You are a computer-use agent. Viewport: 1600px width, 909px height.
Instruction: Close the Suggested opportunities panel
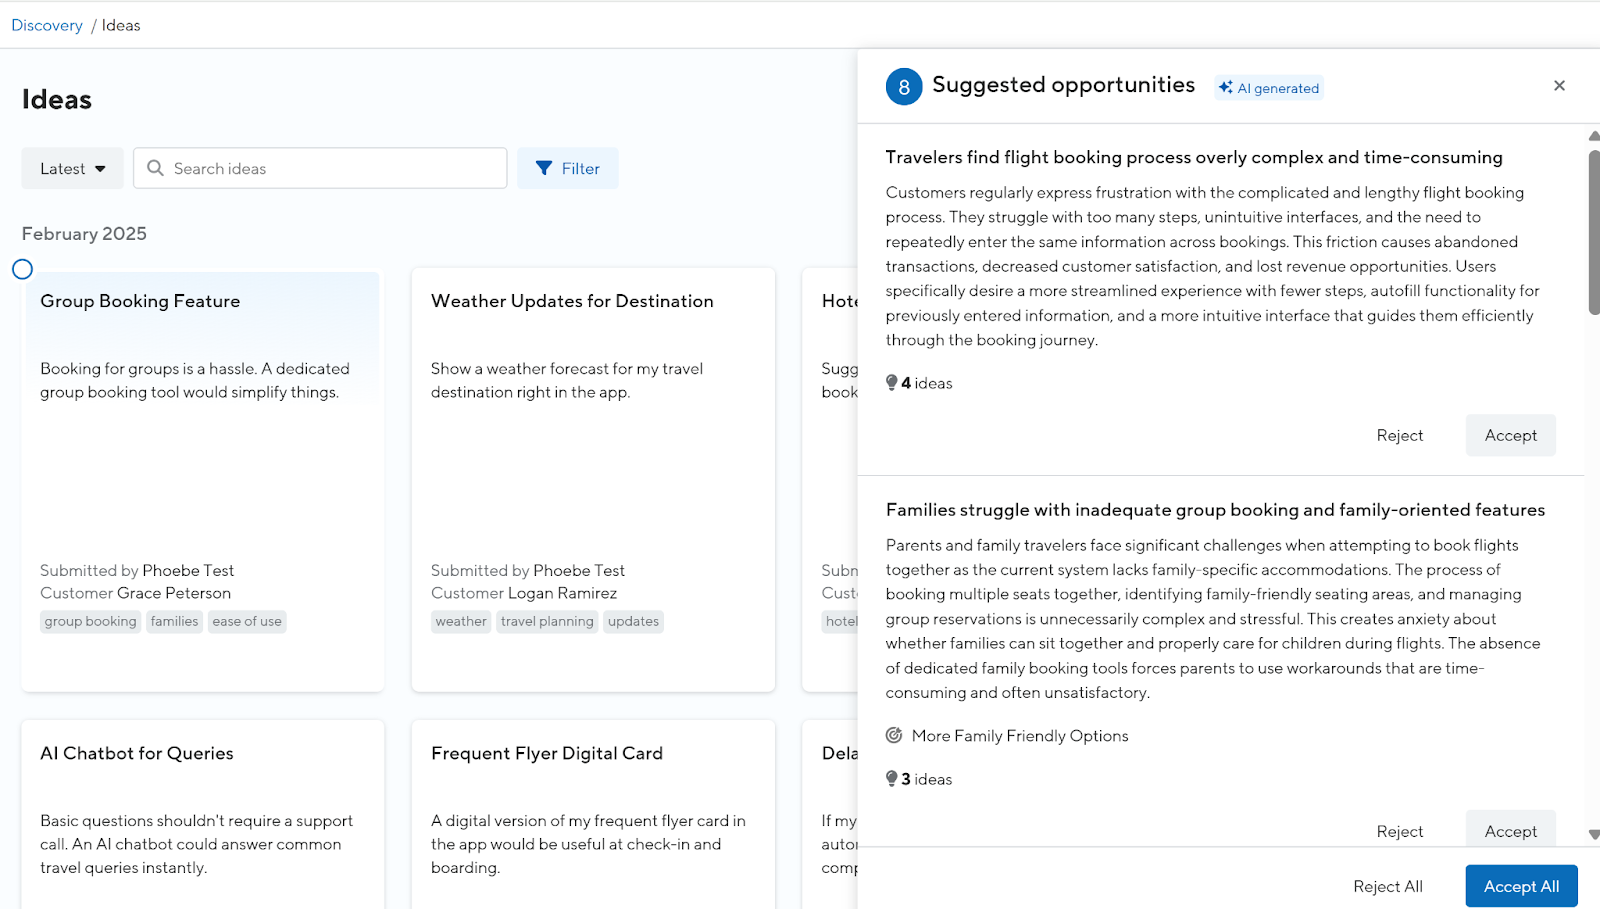(1559, 86)
